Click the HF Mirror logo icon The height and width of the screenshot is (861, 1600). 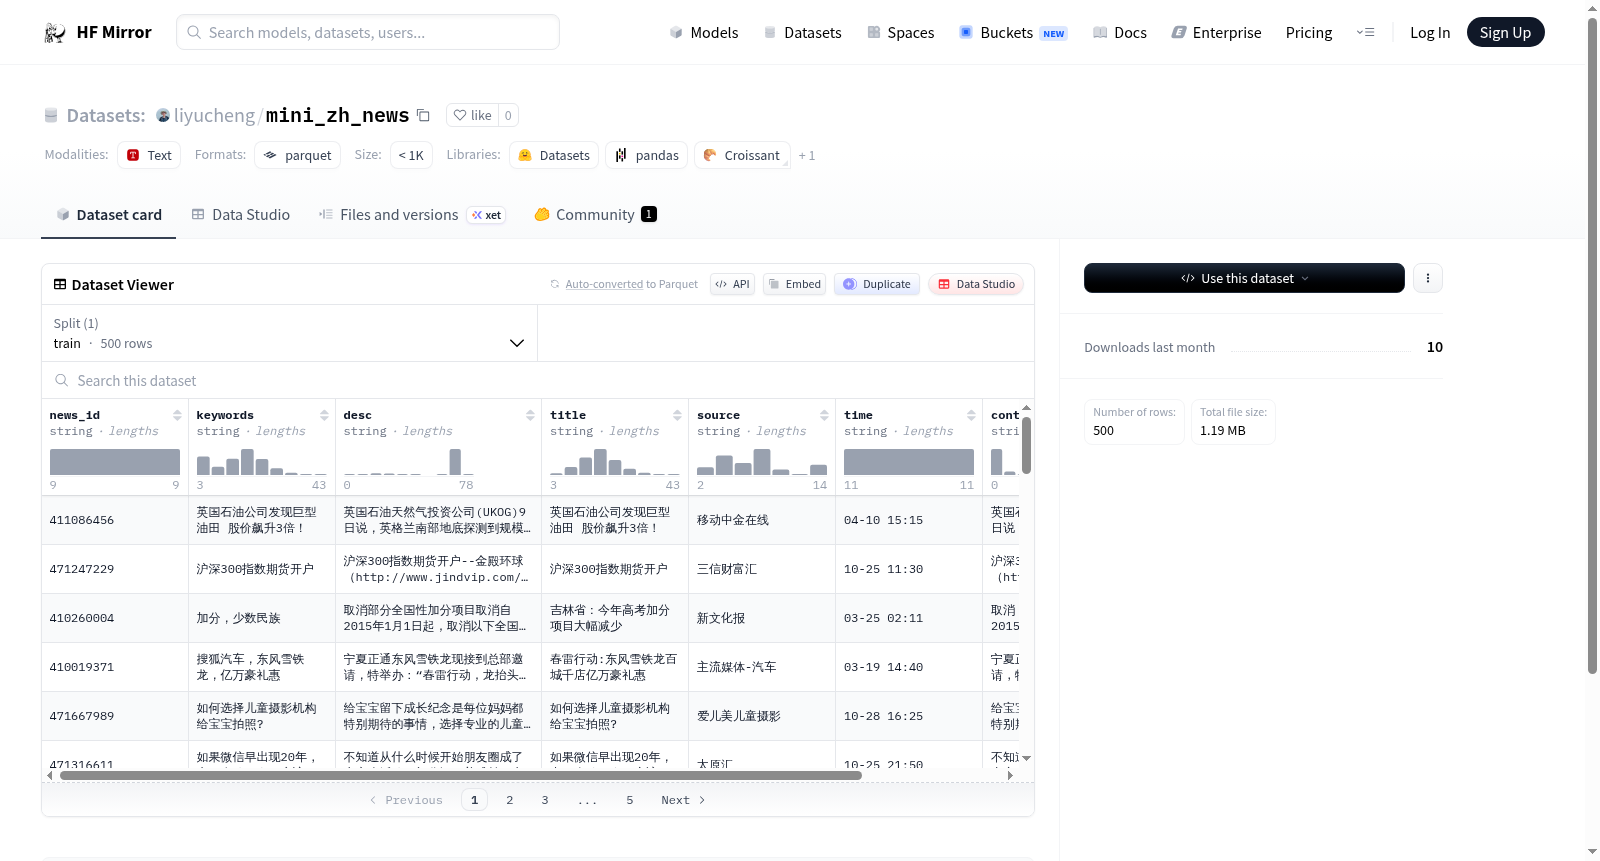[x=55, y=33]
